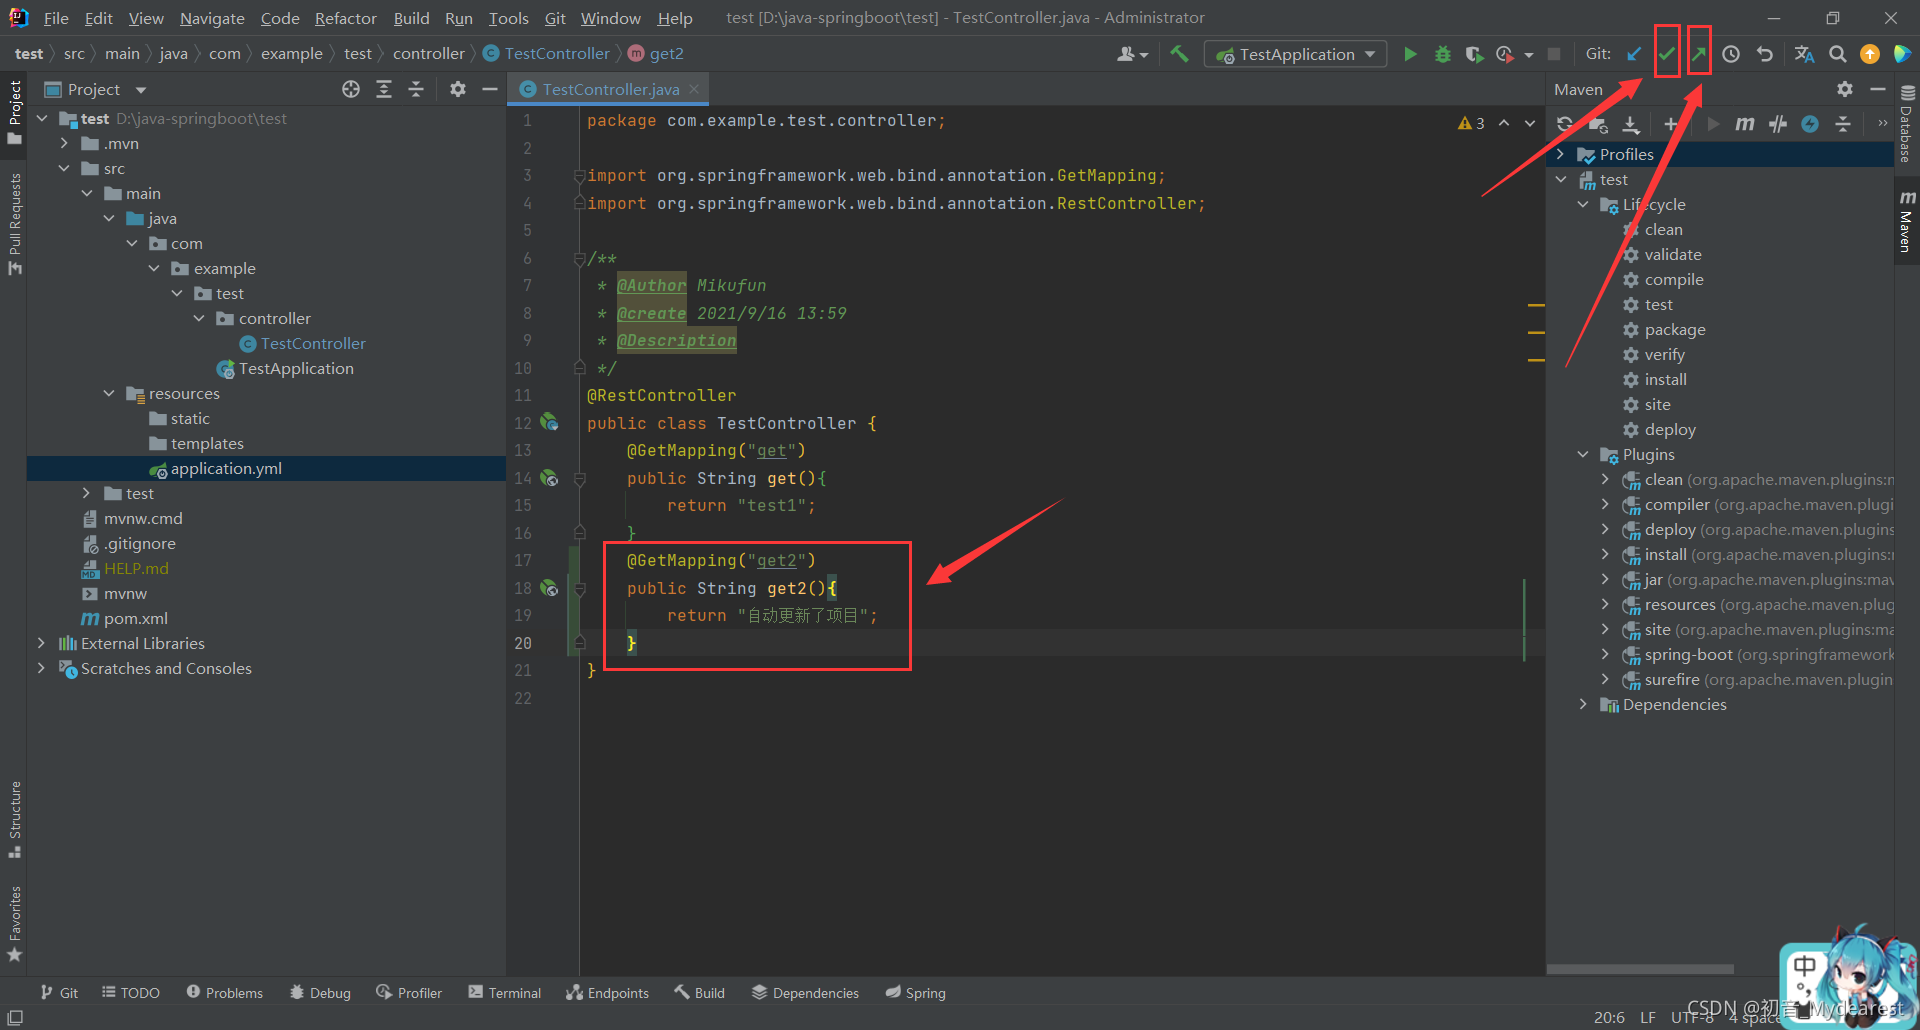Viewport: 1920px width, 1030px height.
Task: Hide the Maven tool window
Action: pyautogui.click(x=1878, y=89)
